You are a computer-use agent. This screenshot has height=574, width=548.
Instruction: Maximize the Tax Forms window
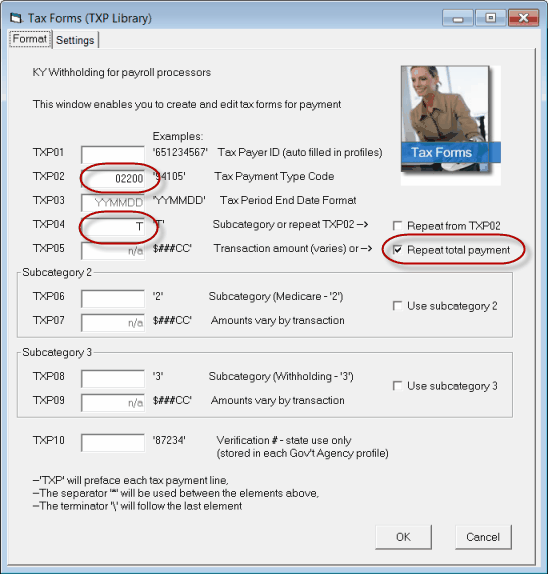pyautogui.click(x=491, y=18)
